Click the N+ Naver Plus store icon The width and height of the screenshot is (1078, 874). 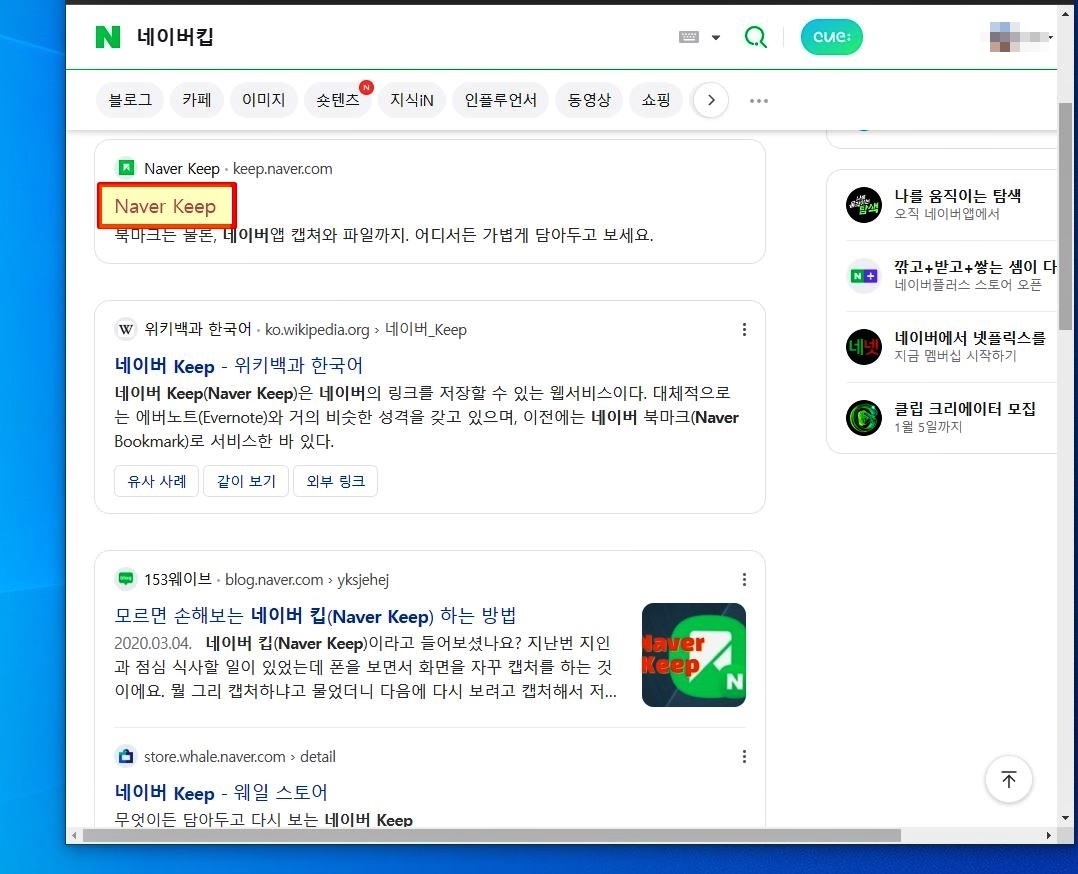click(x=864, y=276)
